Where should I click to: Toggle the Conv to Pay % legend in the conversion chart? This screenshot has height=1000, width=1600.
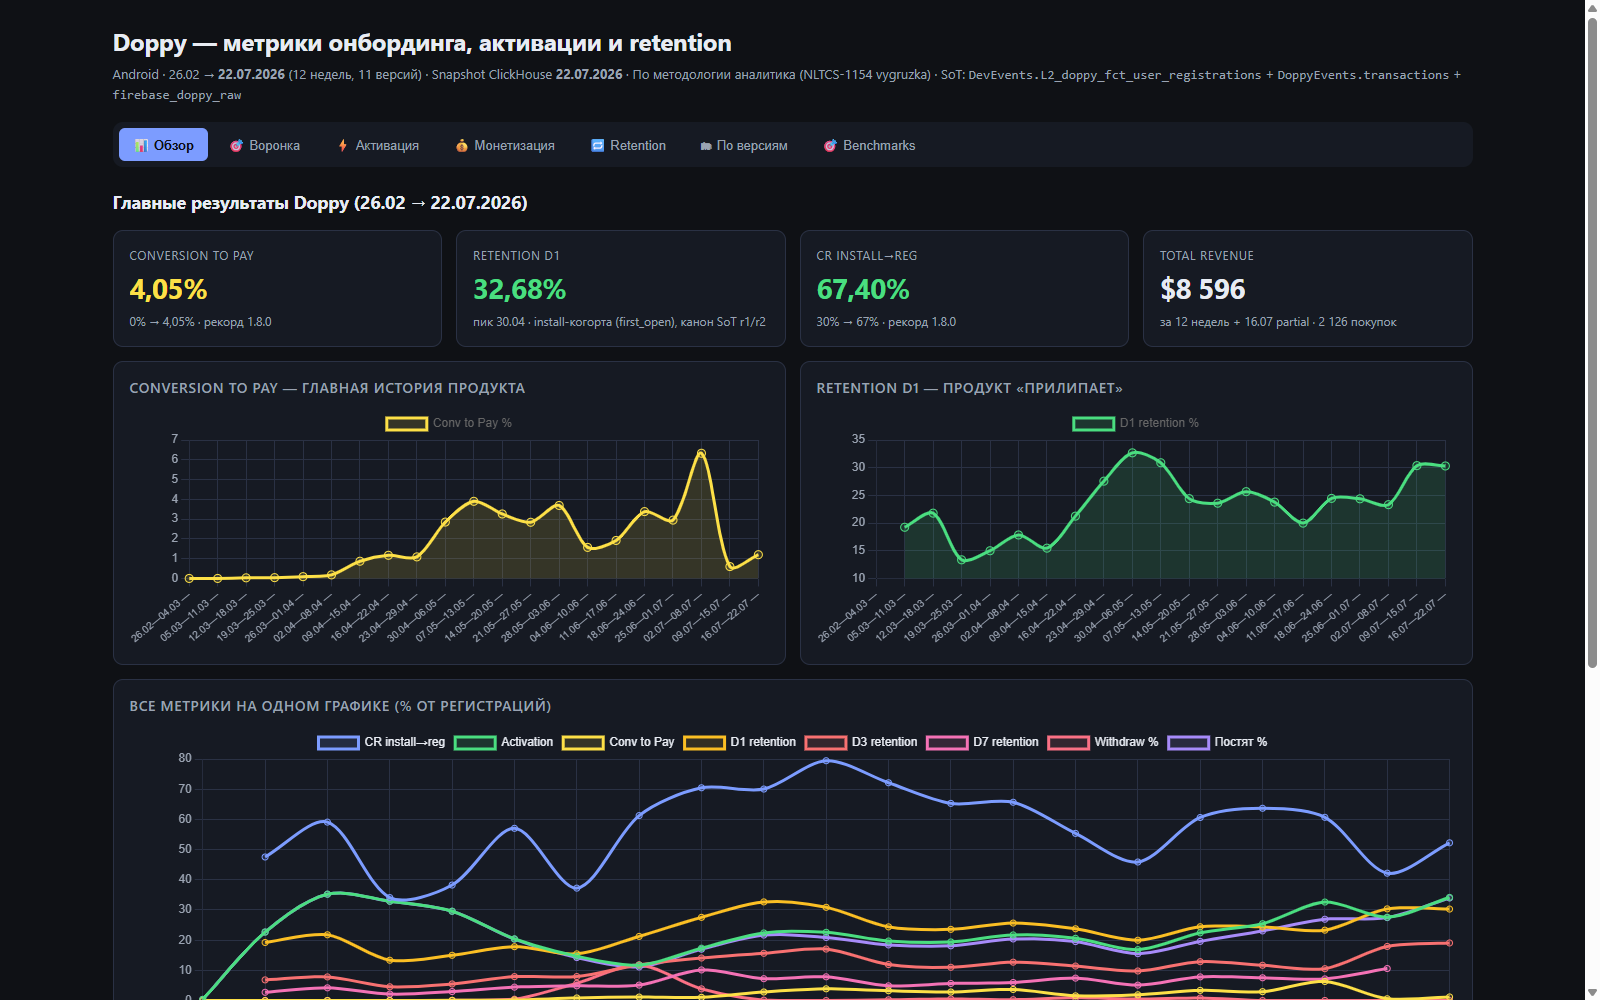point(449,423)
